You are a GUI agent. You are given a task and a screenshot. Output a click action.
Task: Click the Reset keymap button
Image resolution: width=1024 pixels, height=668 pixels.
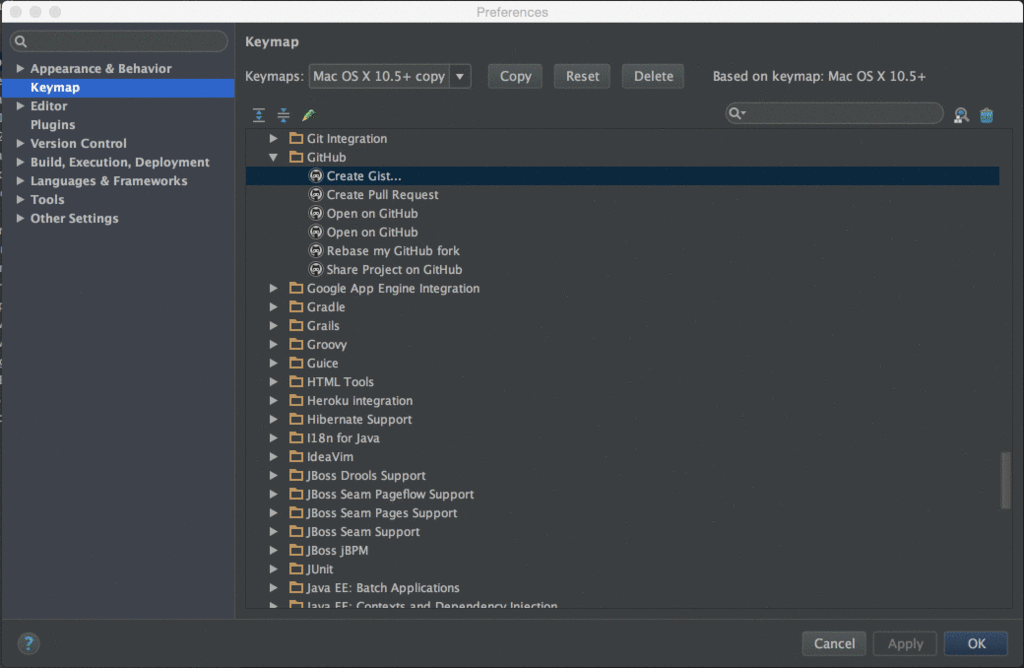pos(582,76)
